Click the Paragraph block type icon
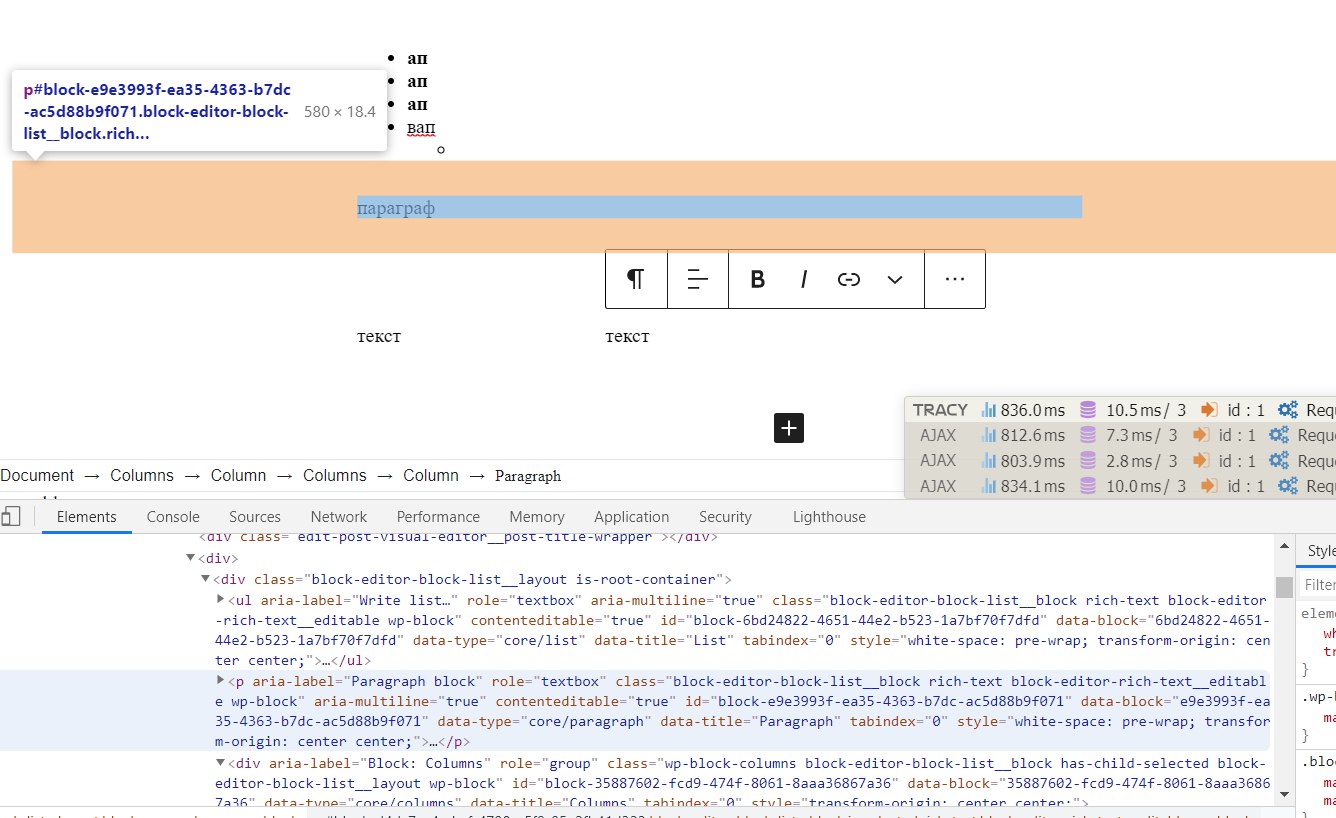 (636, 279)
